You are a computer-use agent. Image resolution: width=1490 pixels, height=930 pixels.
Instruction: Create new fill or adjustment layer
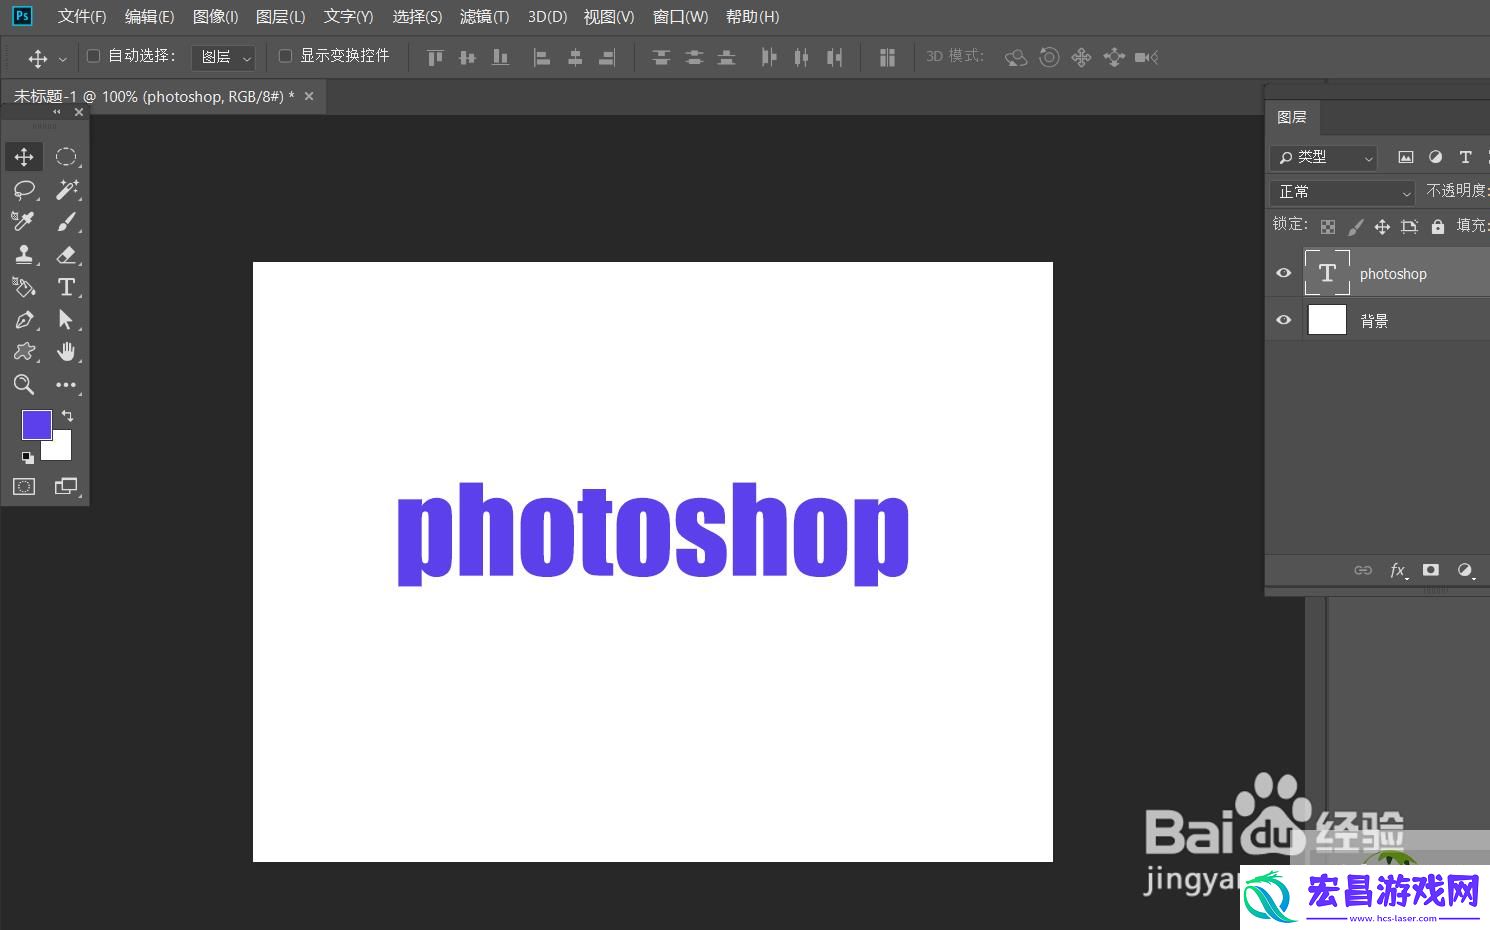click(x=1465, y=570)
